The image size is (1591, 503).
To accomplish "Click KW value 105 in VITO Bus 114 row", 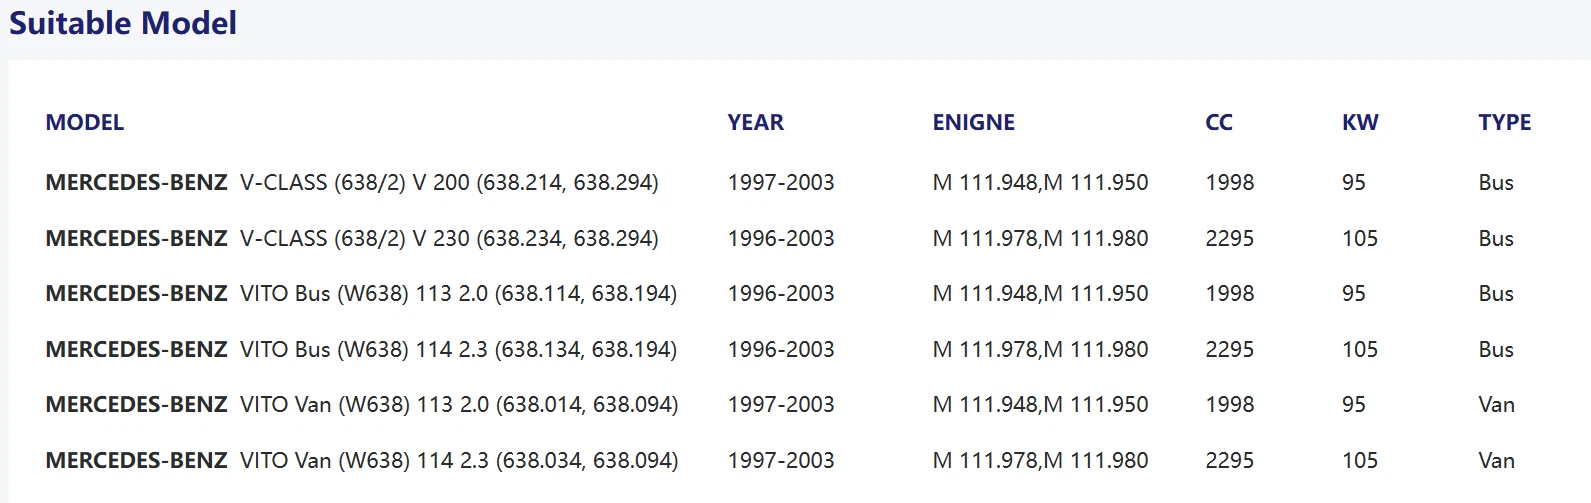I will pyautogui.click(x=1360, y=350).
